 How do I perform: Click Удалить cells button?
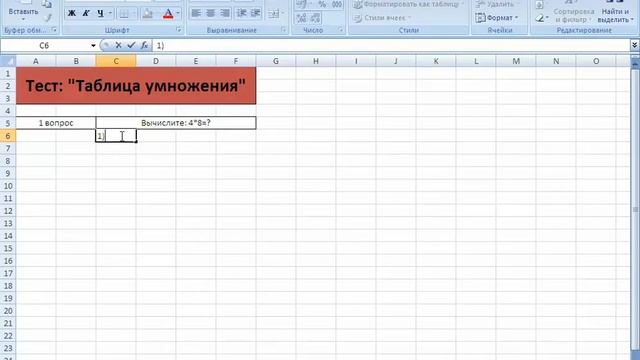497,4
